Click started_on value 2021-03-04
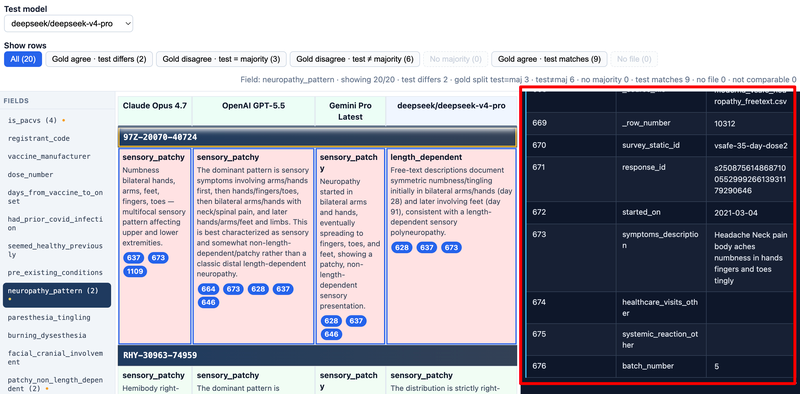 733,212
